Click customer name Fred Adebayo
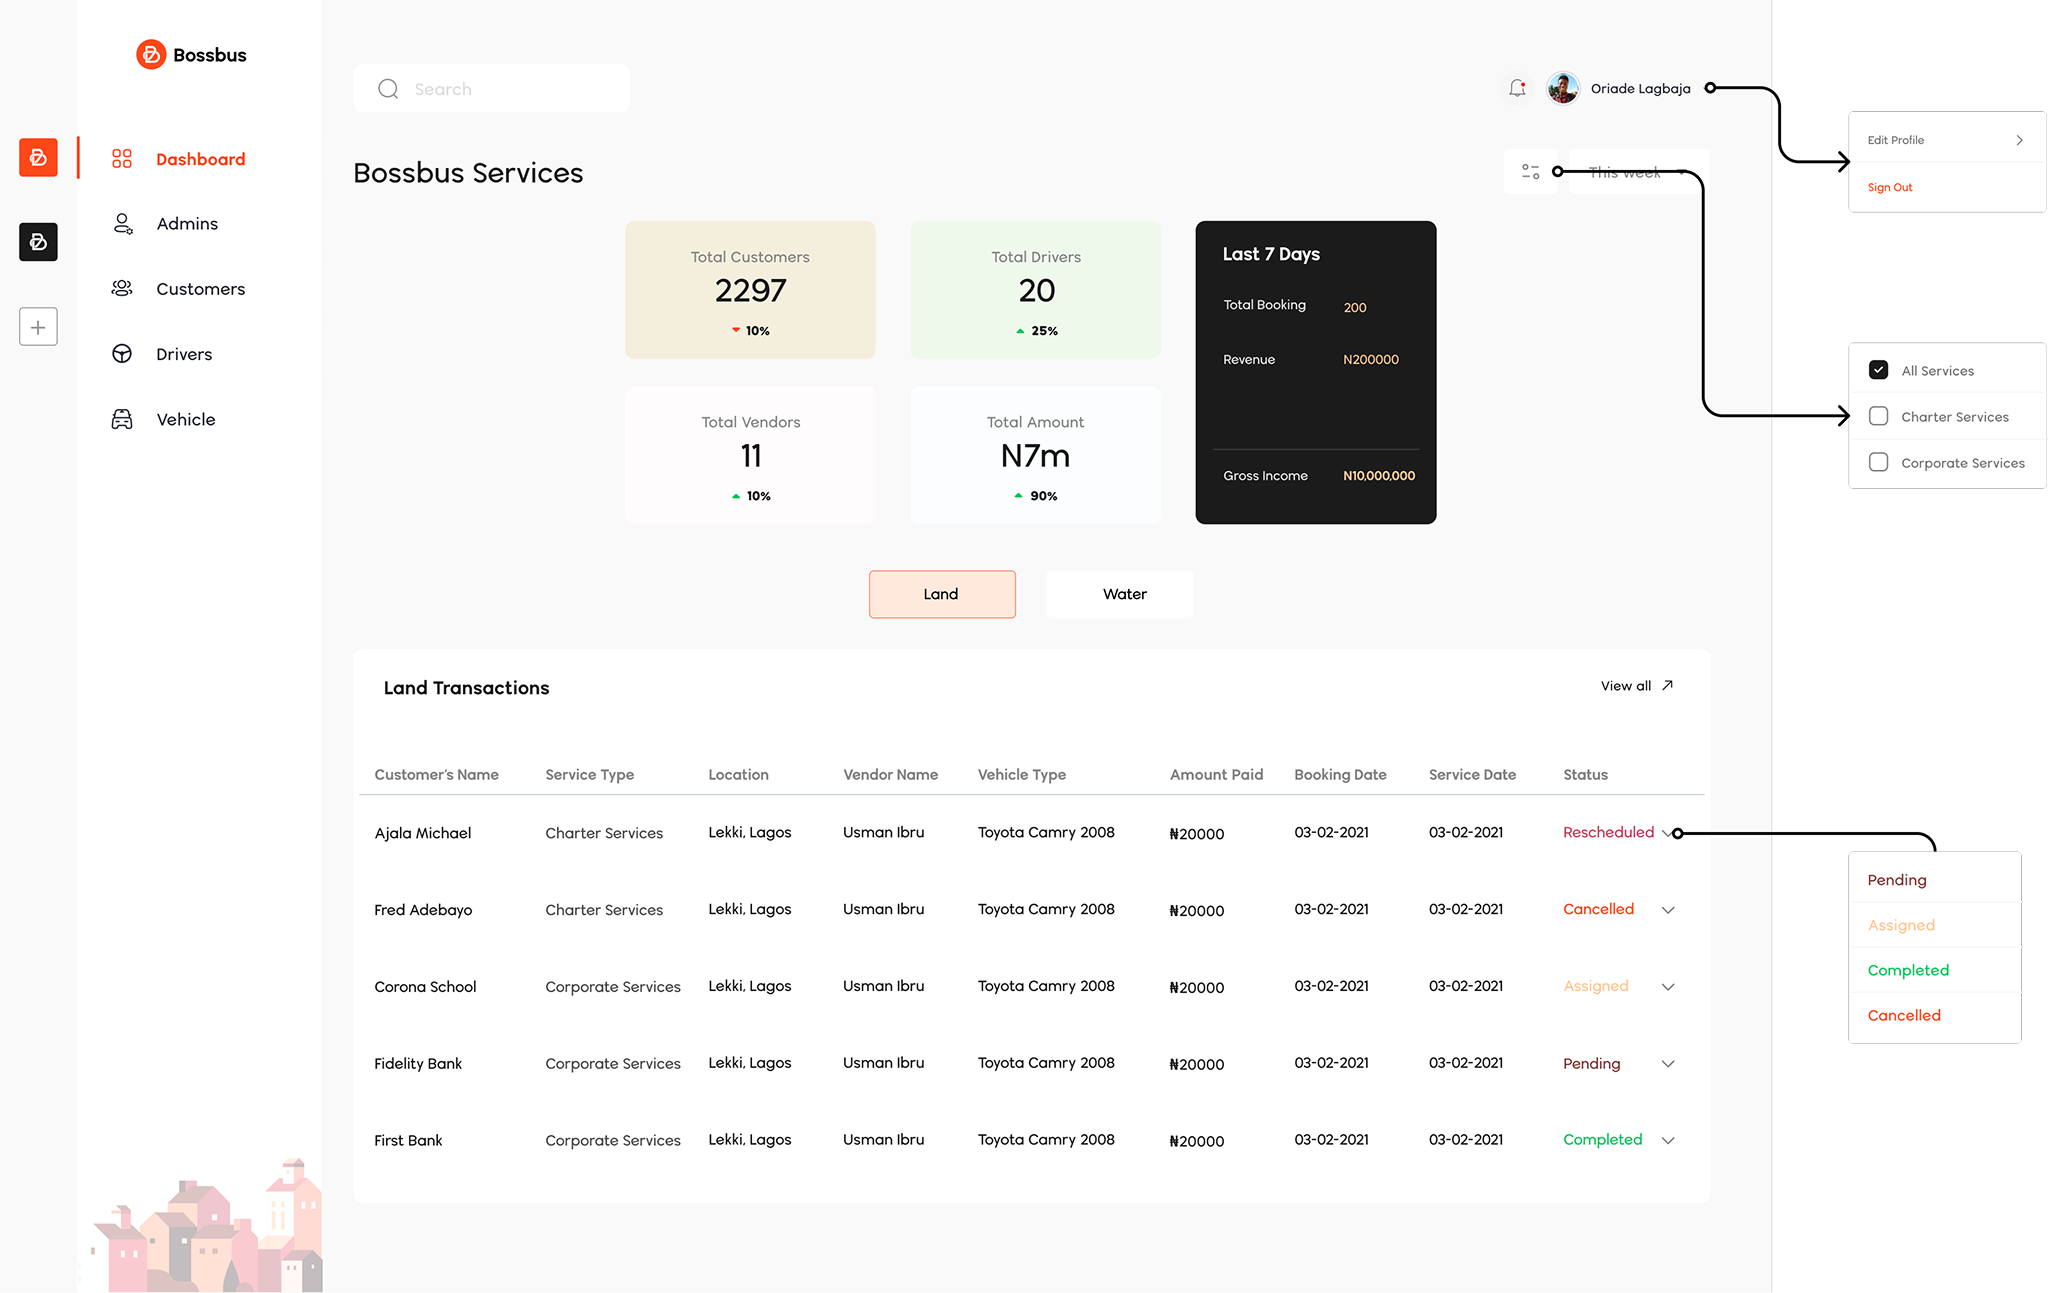The height and width of the screenshot is (1293, 2048). (x=423, y=910)
